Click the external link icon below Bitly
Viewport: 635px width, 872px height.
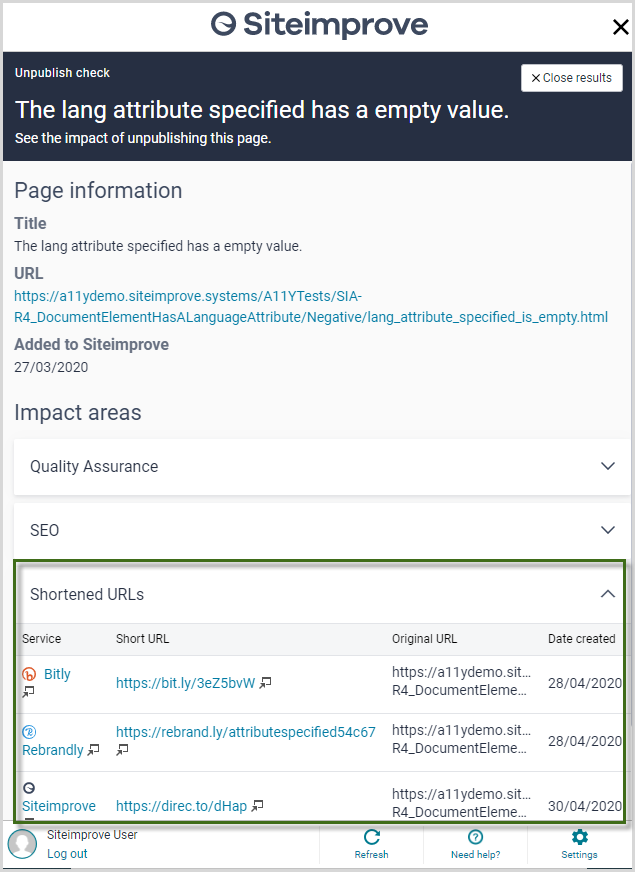point(28,692)
